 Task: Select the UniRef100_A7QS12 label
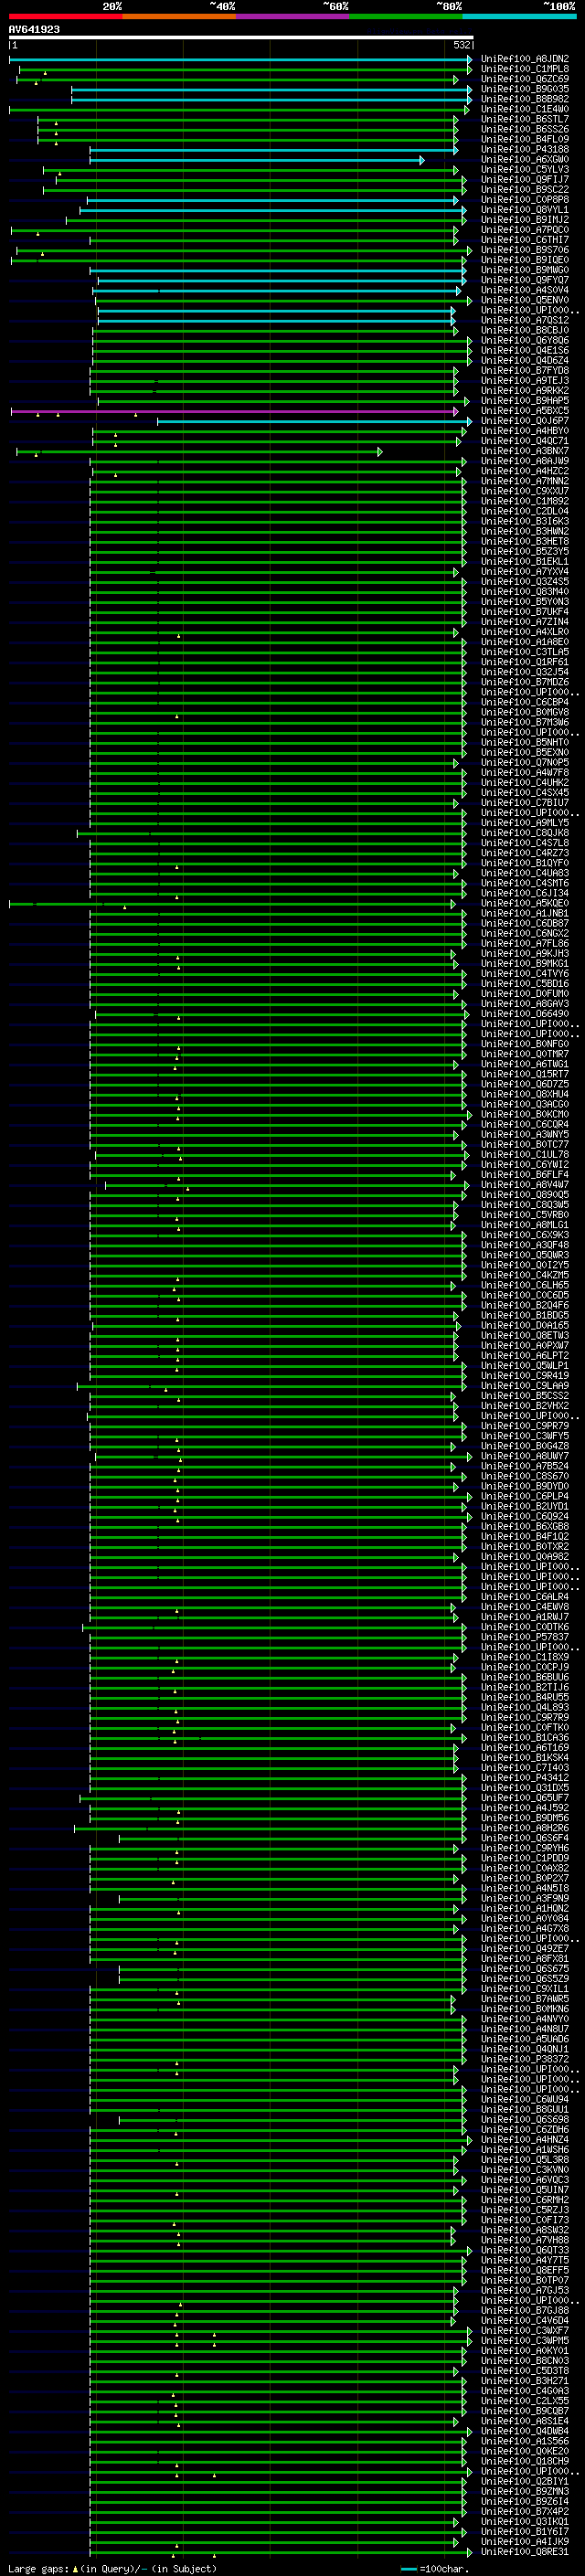point(525,320)
